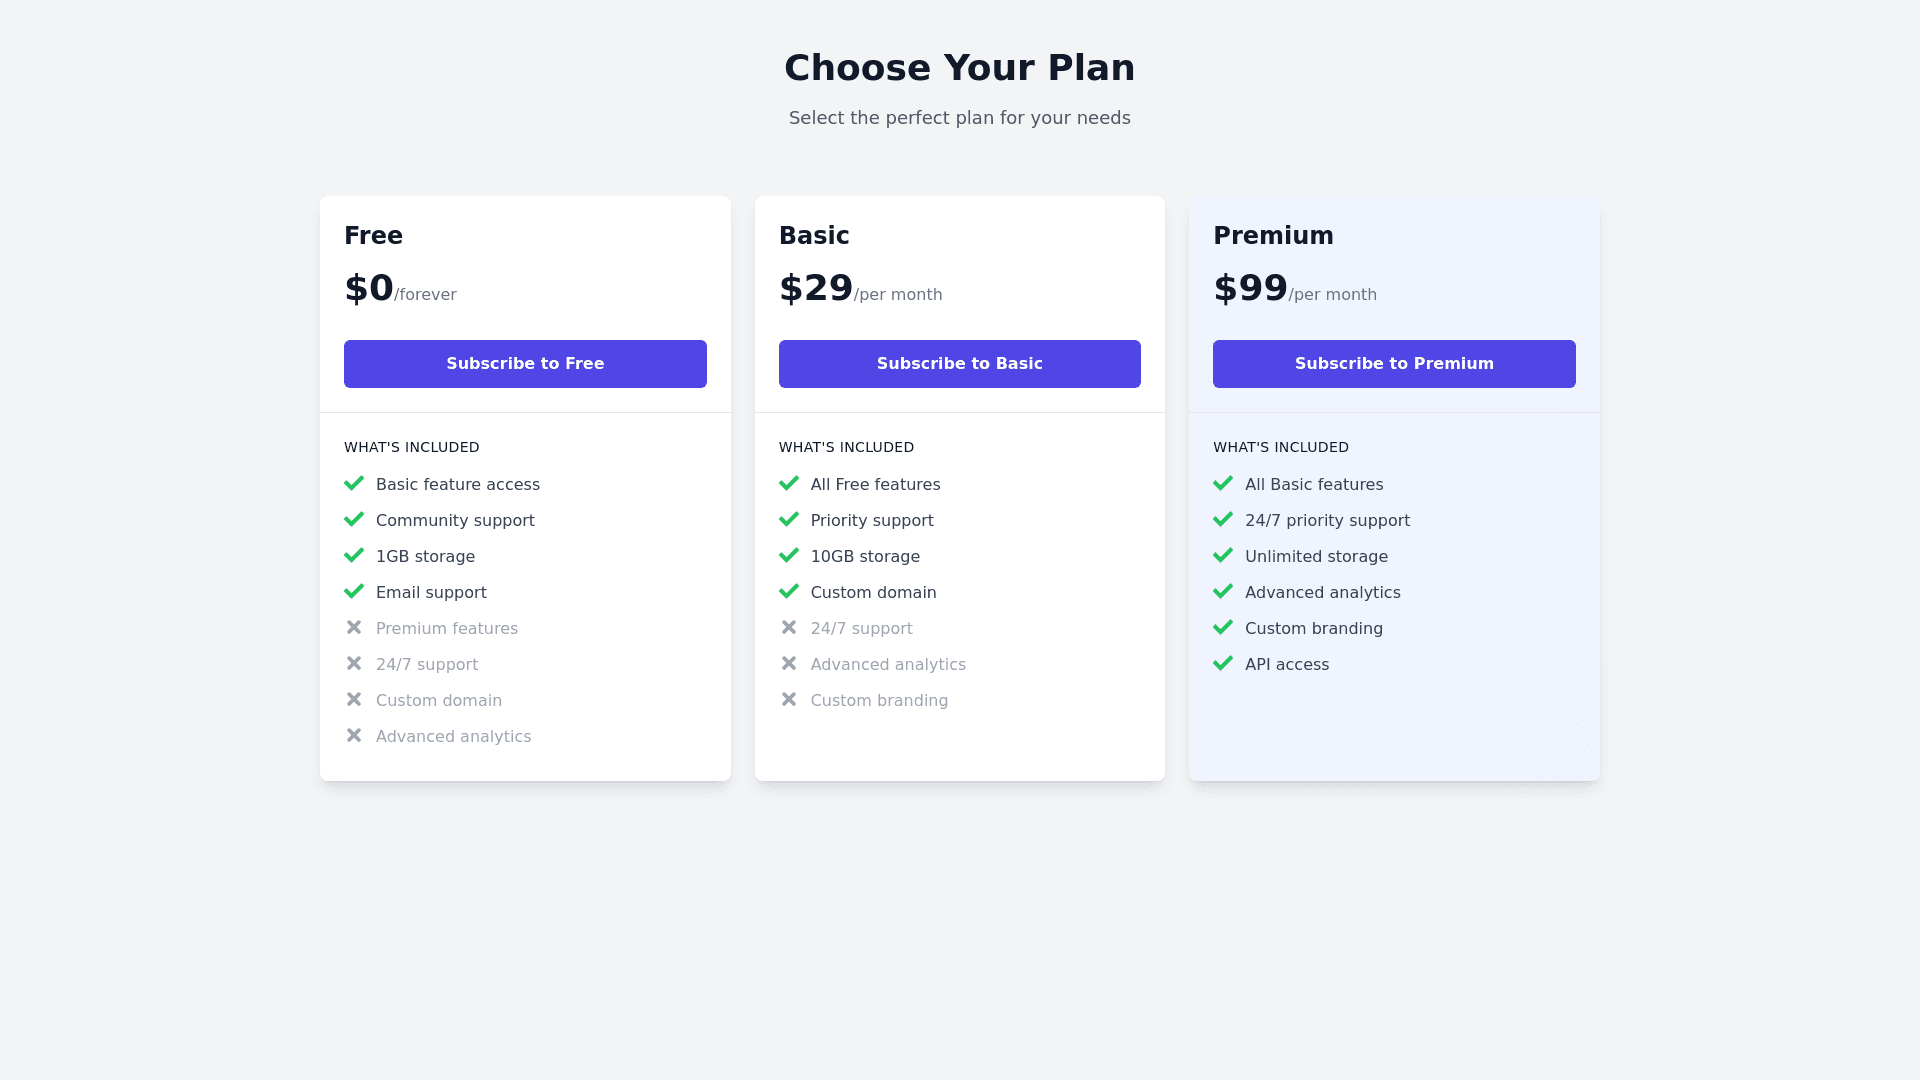
Task: Choose the Subscribe to Premium button
Action: (1394, 364)
